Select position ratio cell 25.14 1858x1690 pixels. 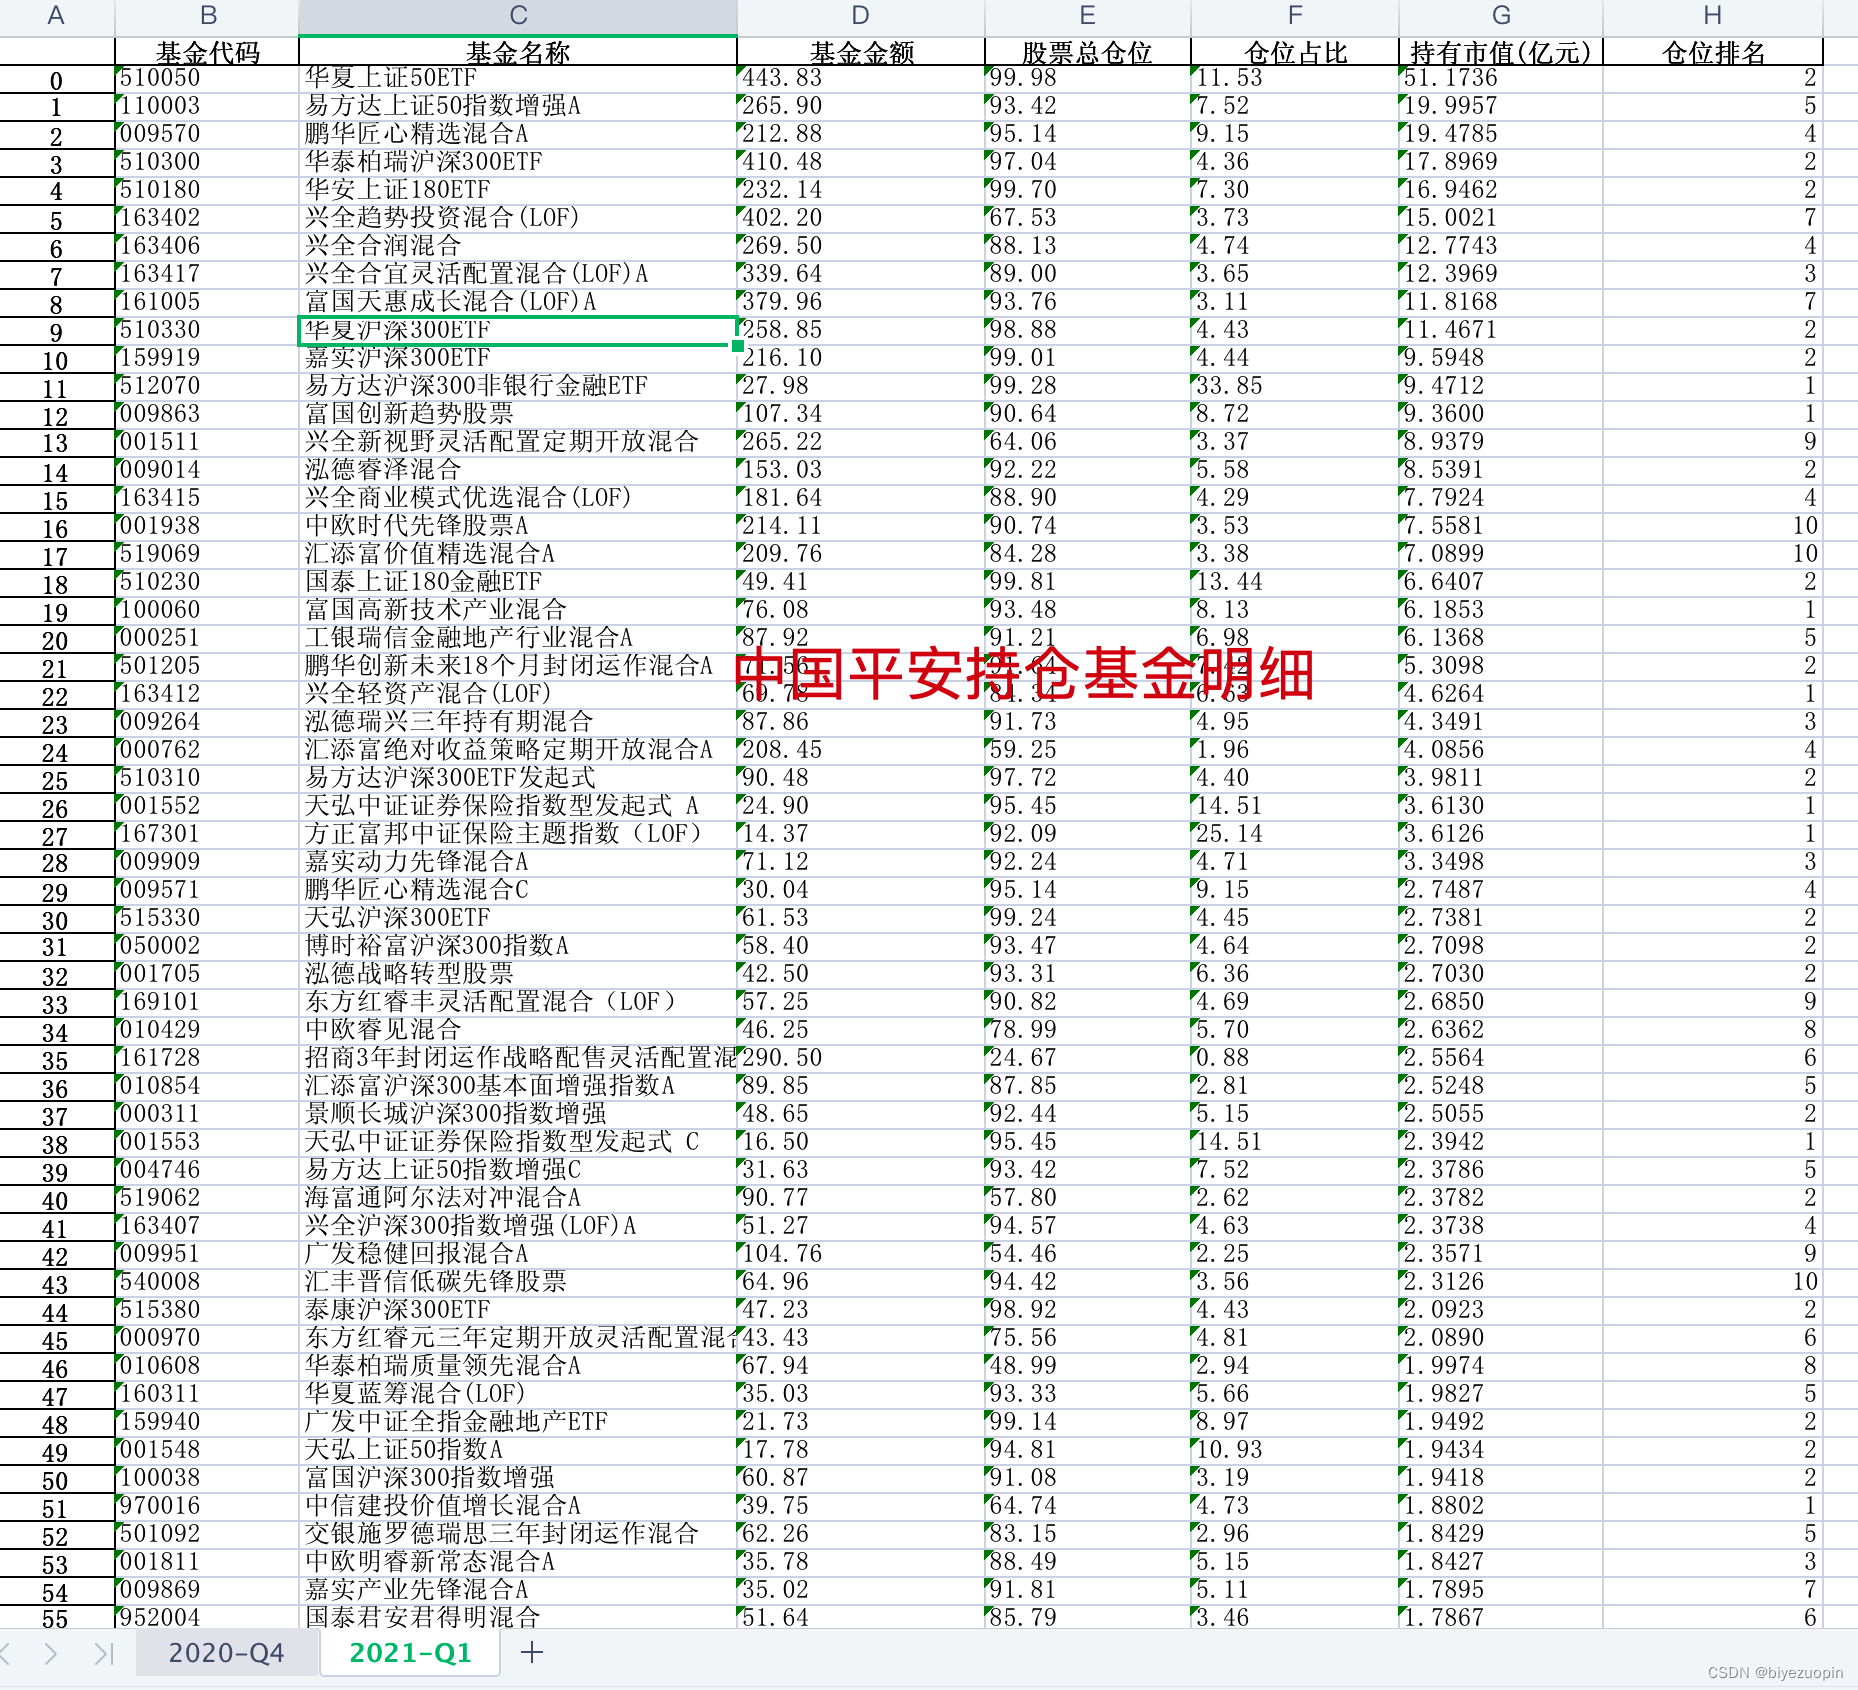pos(1294,834)
